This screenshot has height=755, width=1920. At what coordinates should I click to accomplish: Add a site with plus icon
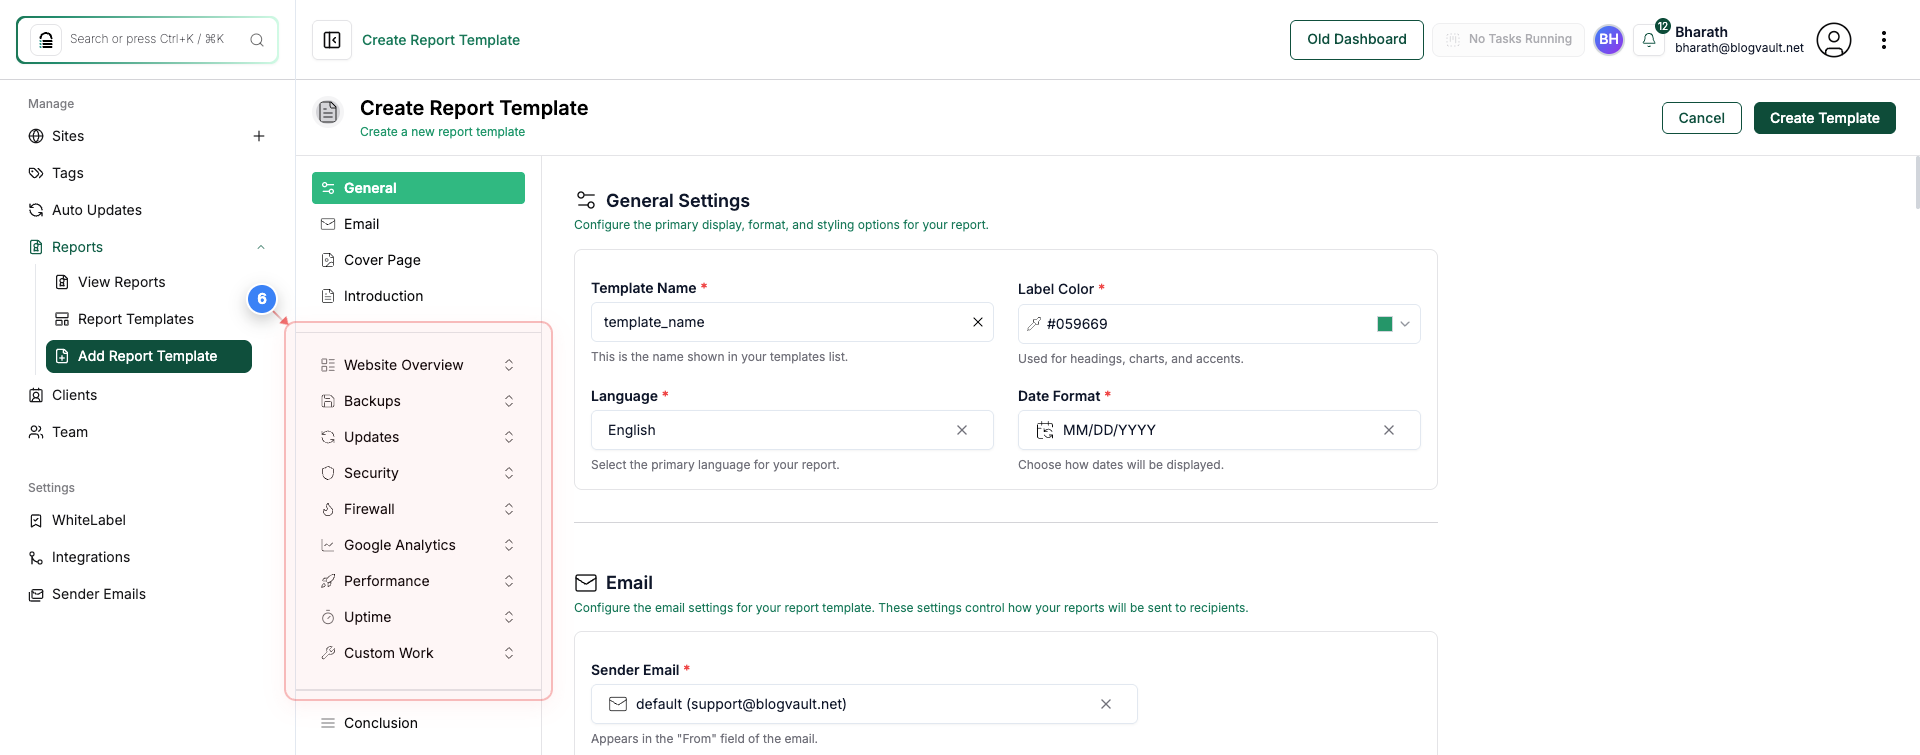(259, 136)
